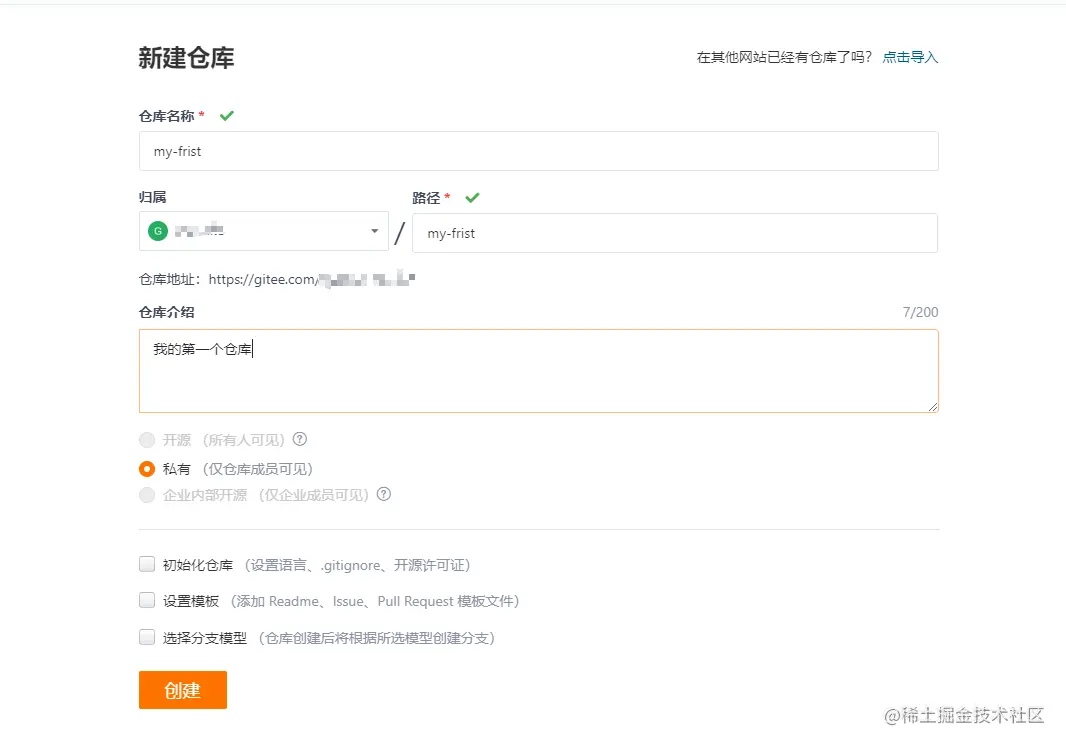Screen dimensions: 1066x747
Task: Click the green checkmark beside 路径
Action: 472,198
